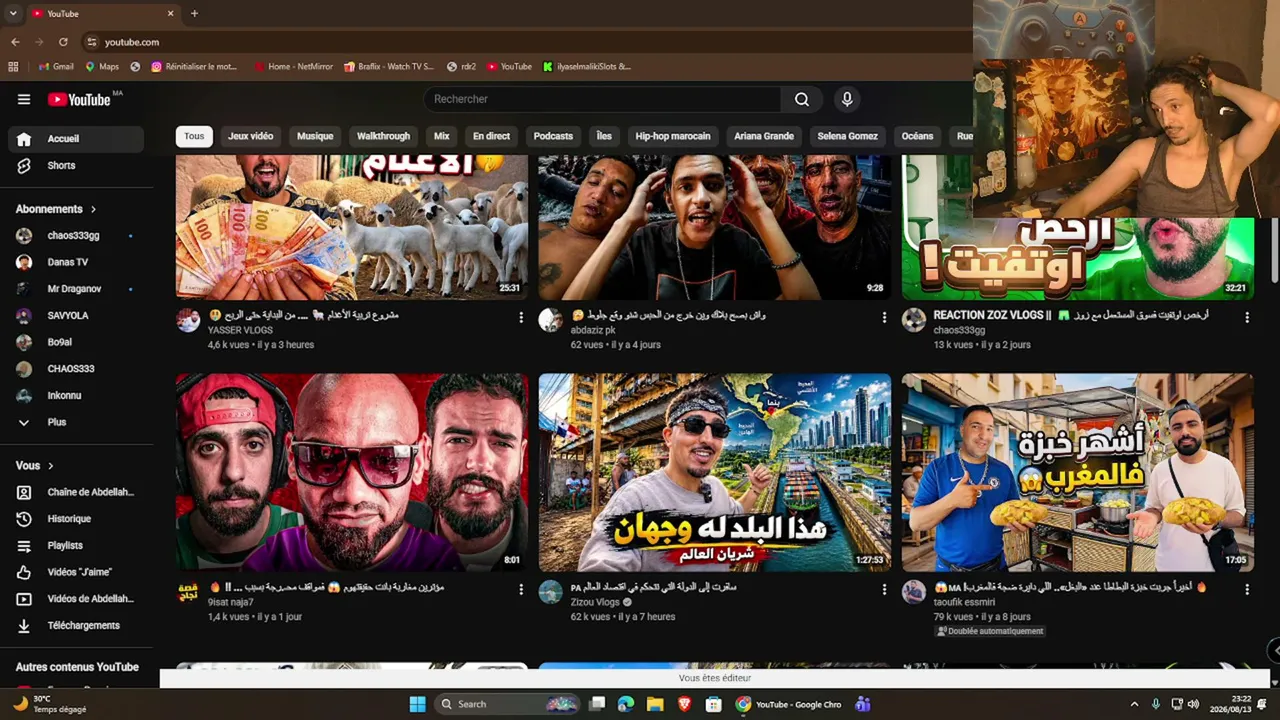The width and height of the screenshot is (1280, 720).
Task: Open more options for YASSER VLOGS video
Action: coord(521,317)
